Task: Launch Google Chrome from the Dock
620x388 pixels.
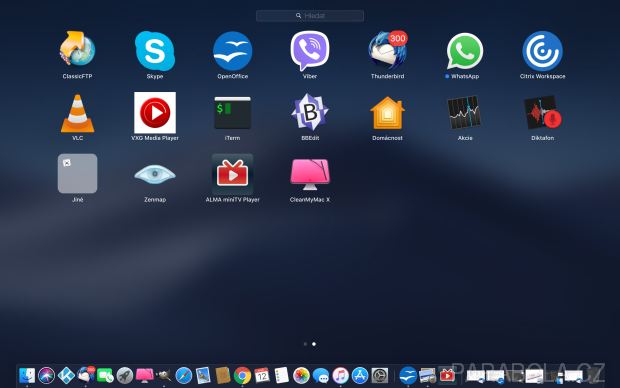Action: 242,375
